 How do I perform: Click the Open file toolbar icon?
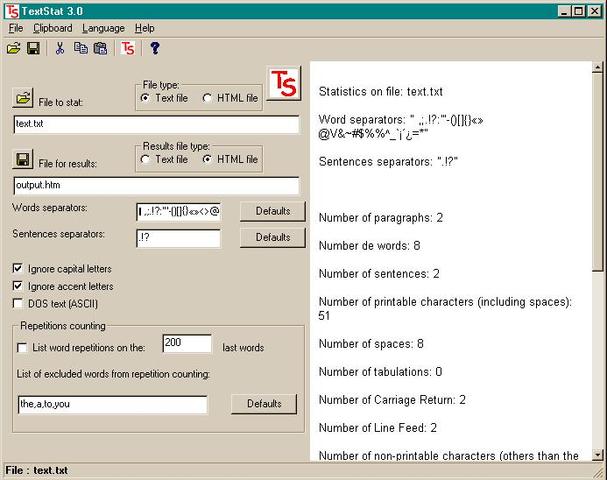[14, 48]
